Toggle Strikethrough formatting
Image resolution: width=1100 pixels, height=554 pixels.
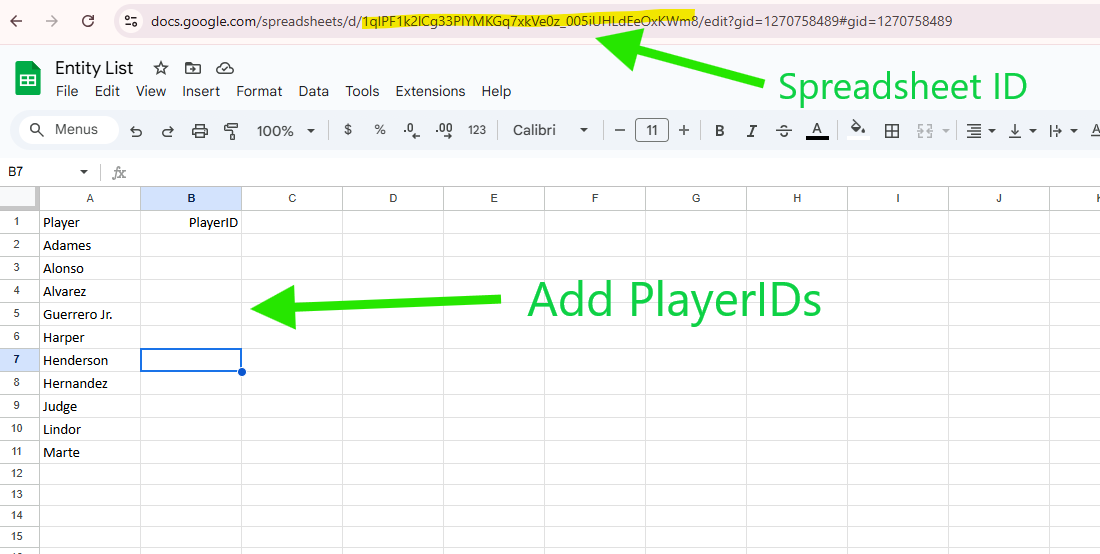(784, 131)
